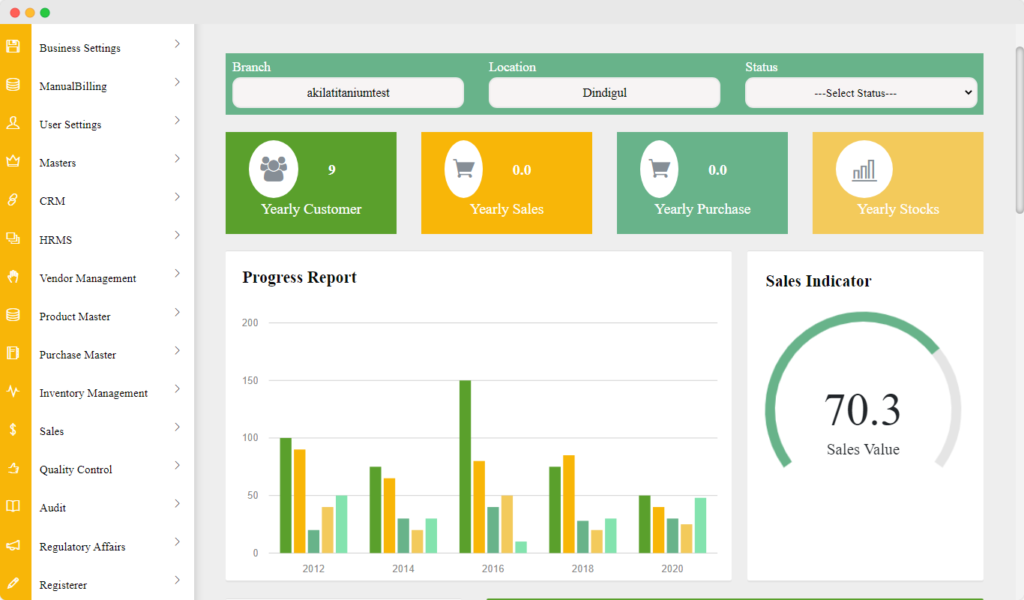Click the green macOS fullscreen window button
This screenshot has height=600, width=1024.
[x=45, y=12]
